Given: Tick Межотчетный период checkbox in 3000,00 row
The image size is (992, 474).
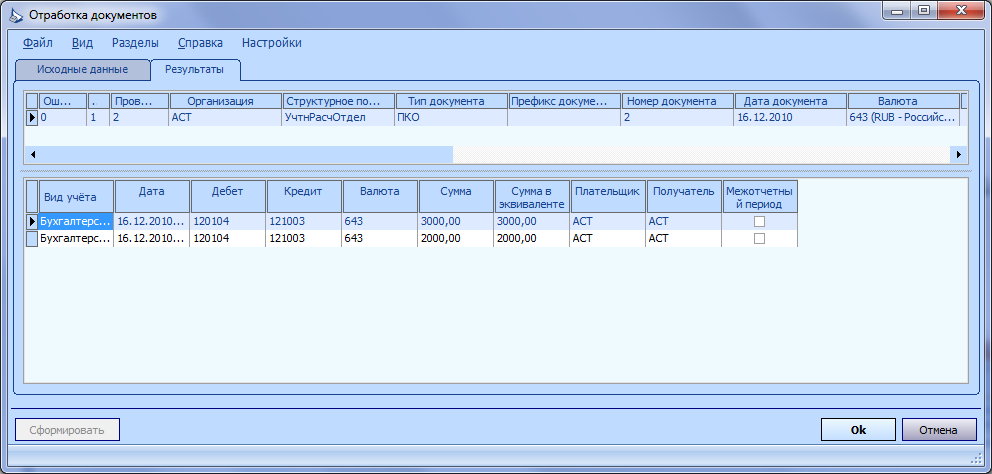Looking at the screenshot, I should (x=760, y=221).
